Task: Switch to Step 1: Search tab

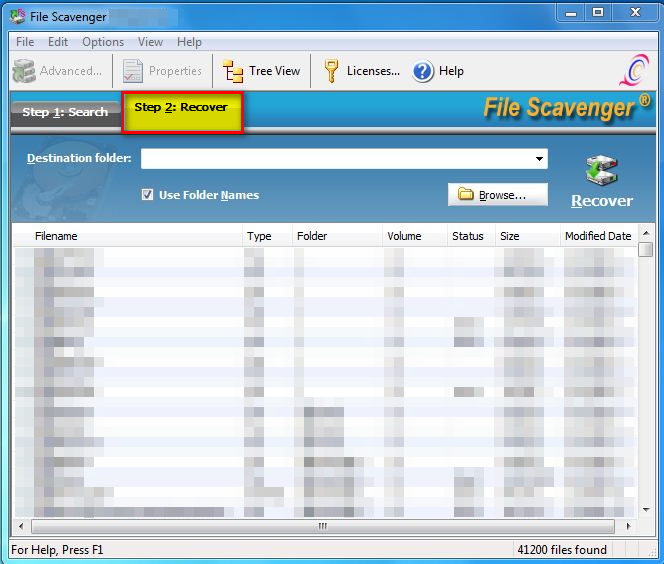Action: [66, 113]
